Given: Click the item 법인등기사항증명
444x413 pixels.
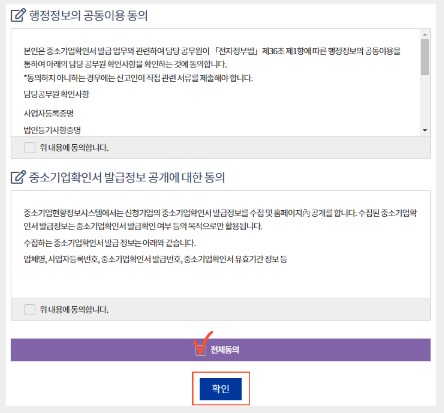Looking at the screenshot, I should tap(52, 130).
